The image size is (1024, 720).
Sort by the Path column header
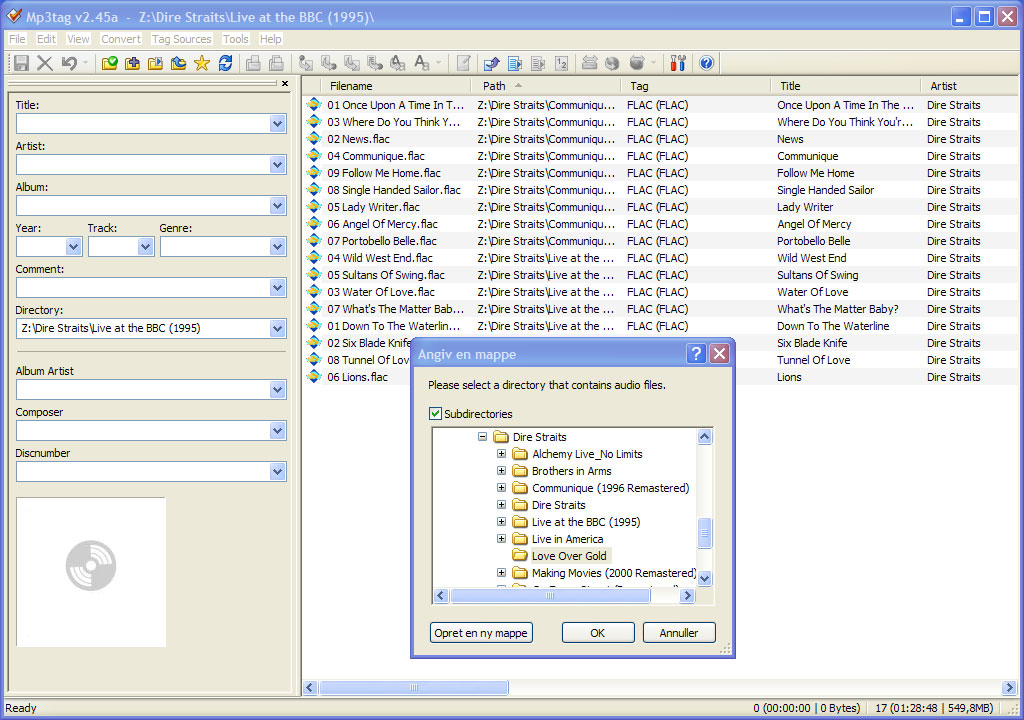tap(546, 86)
